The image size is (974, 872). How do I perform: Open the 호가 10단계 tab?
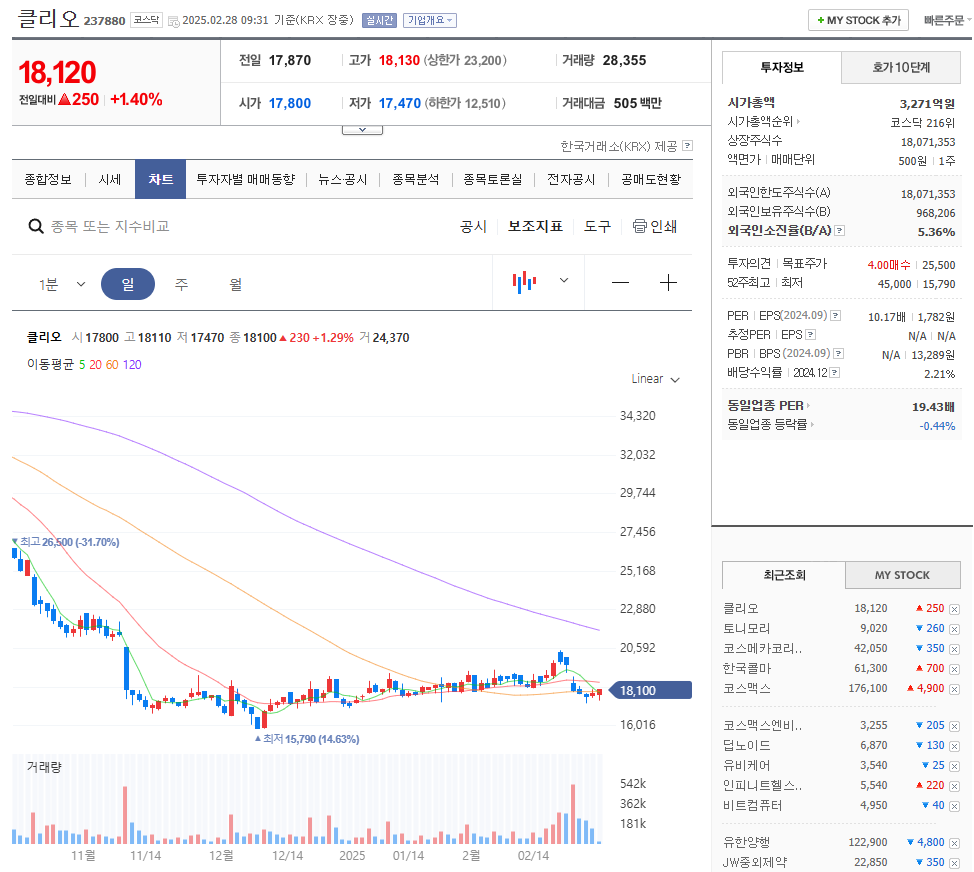click(x=899, y=67)
